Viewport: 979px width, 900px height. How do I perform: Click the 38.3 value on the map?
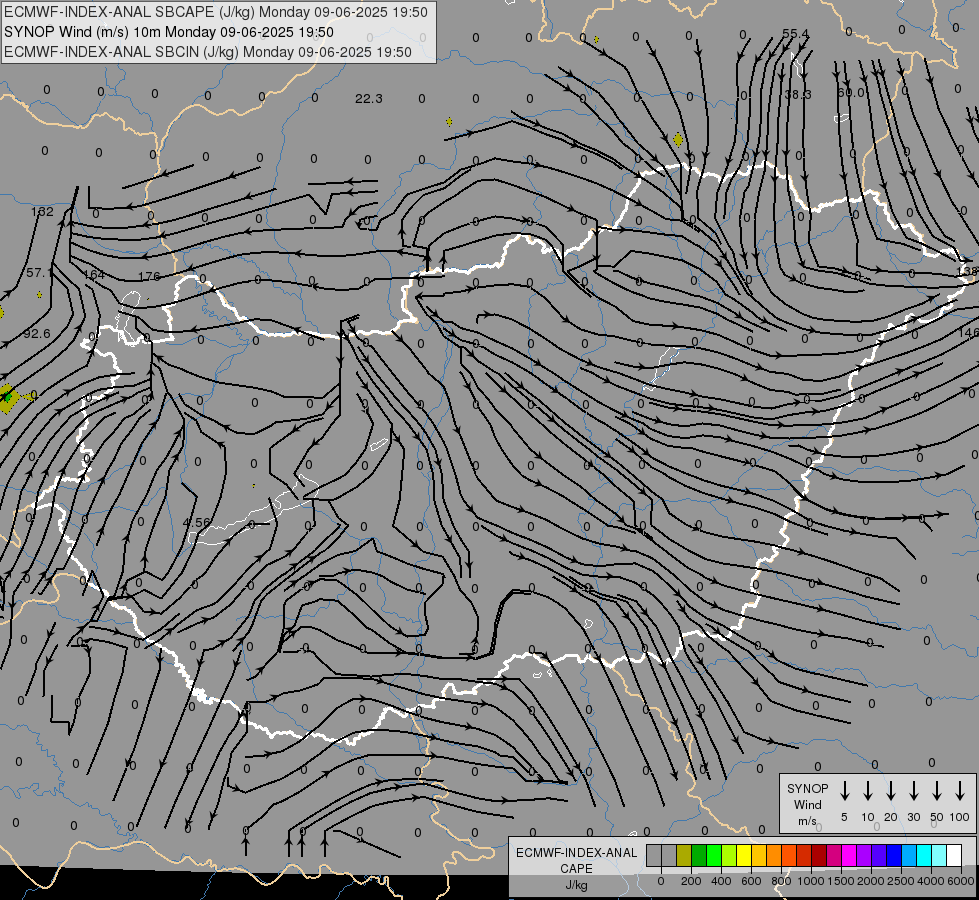[x=798, y=94]
